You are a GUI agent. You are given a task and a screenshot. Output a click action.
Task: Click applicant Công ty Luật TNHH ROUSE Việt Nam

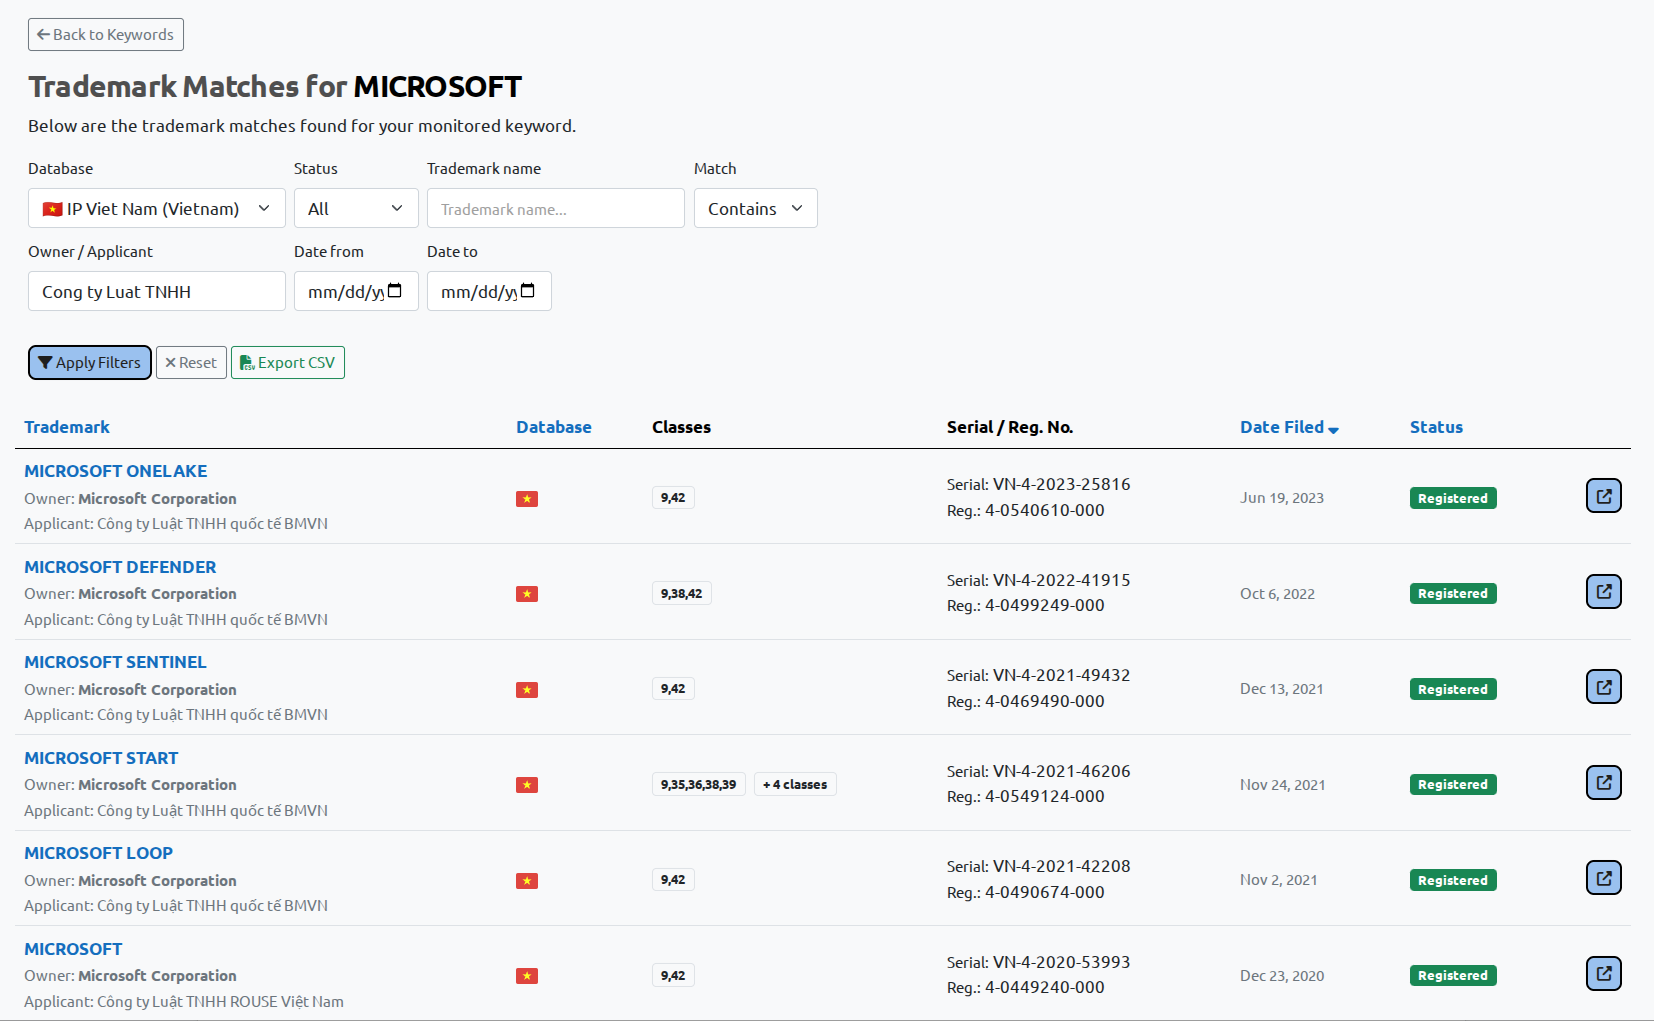click(220, 1002)
